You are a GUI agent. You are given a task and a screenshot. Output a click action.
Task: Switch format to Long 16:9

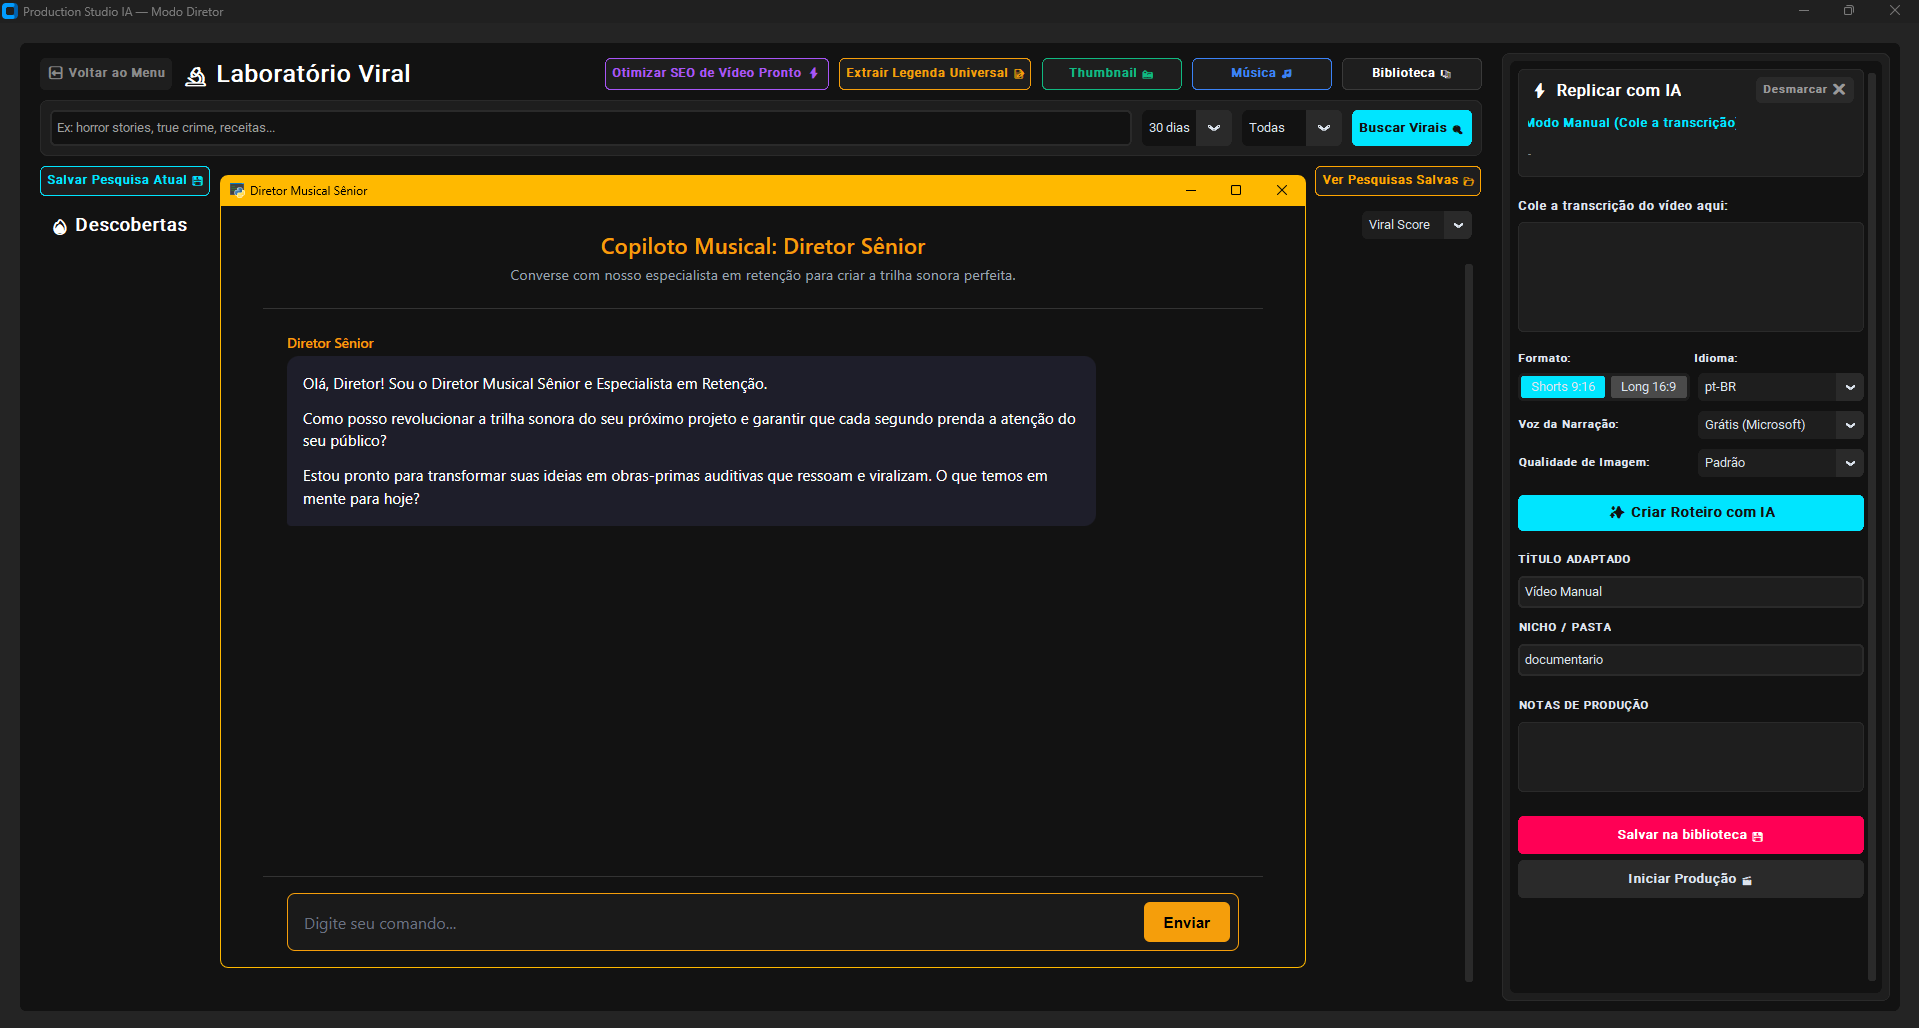(x=1648, y=387)
